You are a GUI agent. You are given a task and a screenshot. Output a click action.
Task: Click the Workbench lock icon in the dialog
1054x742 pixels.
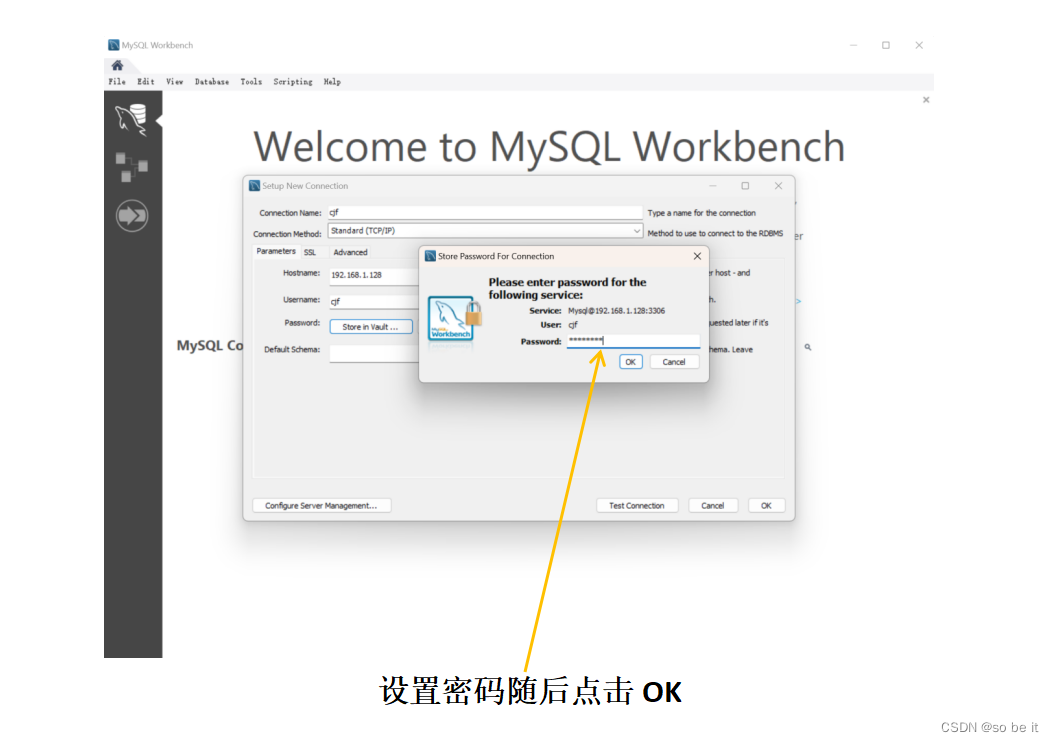tap(455, 319)
